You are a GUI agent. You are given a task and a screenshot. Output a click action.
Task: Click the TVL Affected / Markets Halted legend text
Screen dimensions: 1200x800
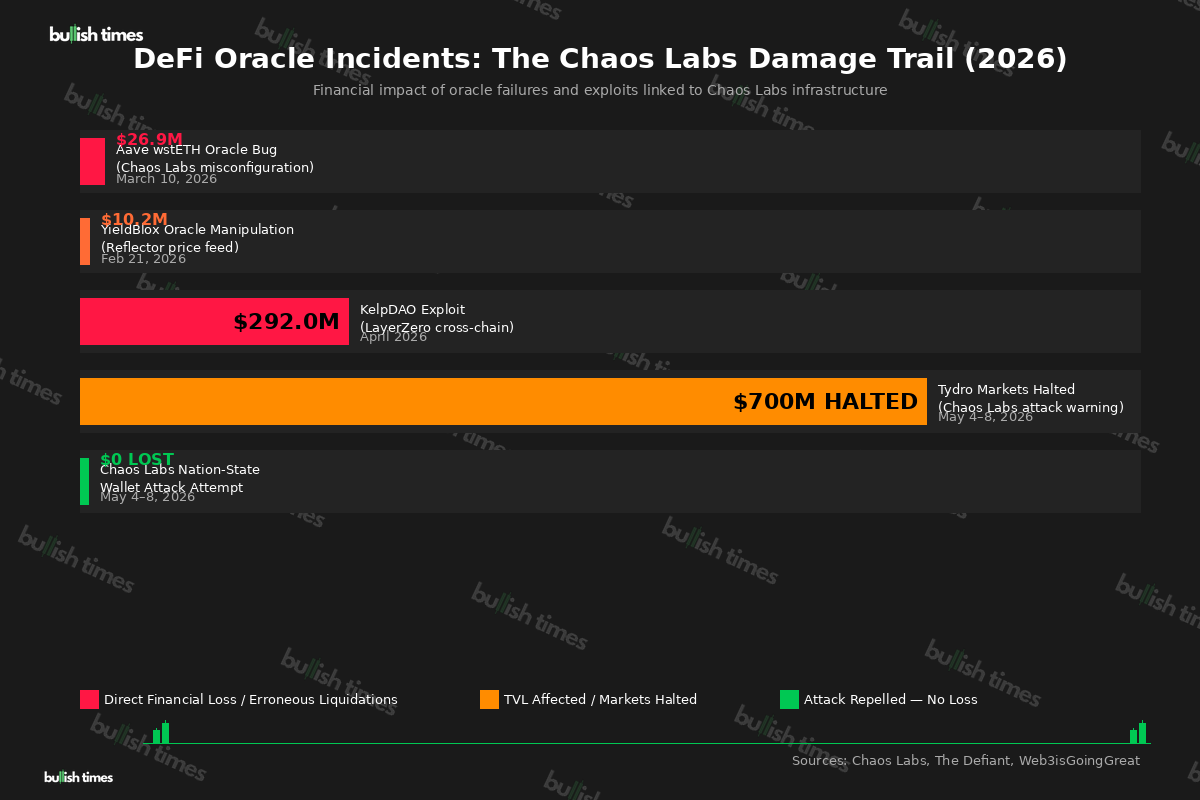[x=600, y=700]
